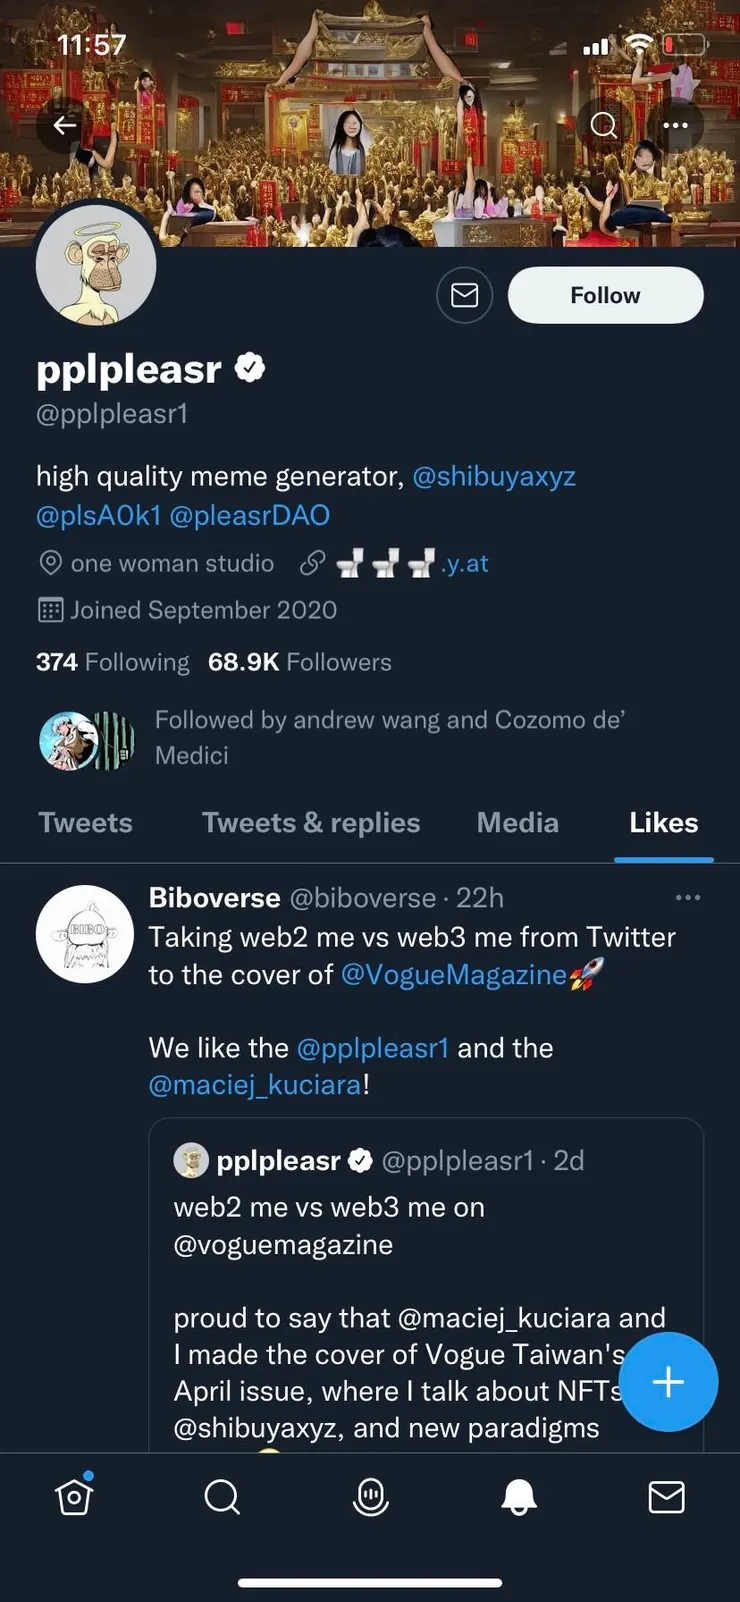Go to the Home timeline icon
740x1602 pixels.
pos(74,1497)
